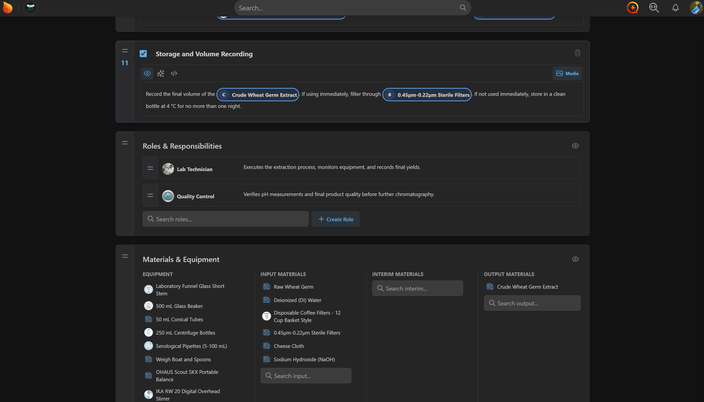
Task: Focus the Search interim materials field
Action: pos(417,288)
